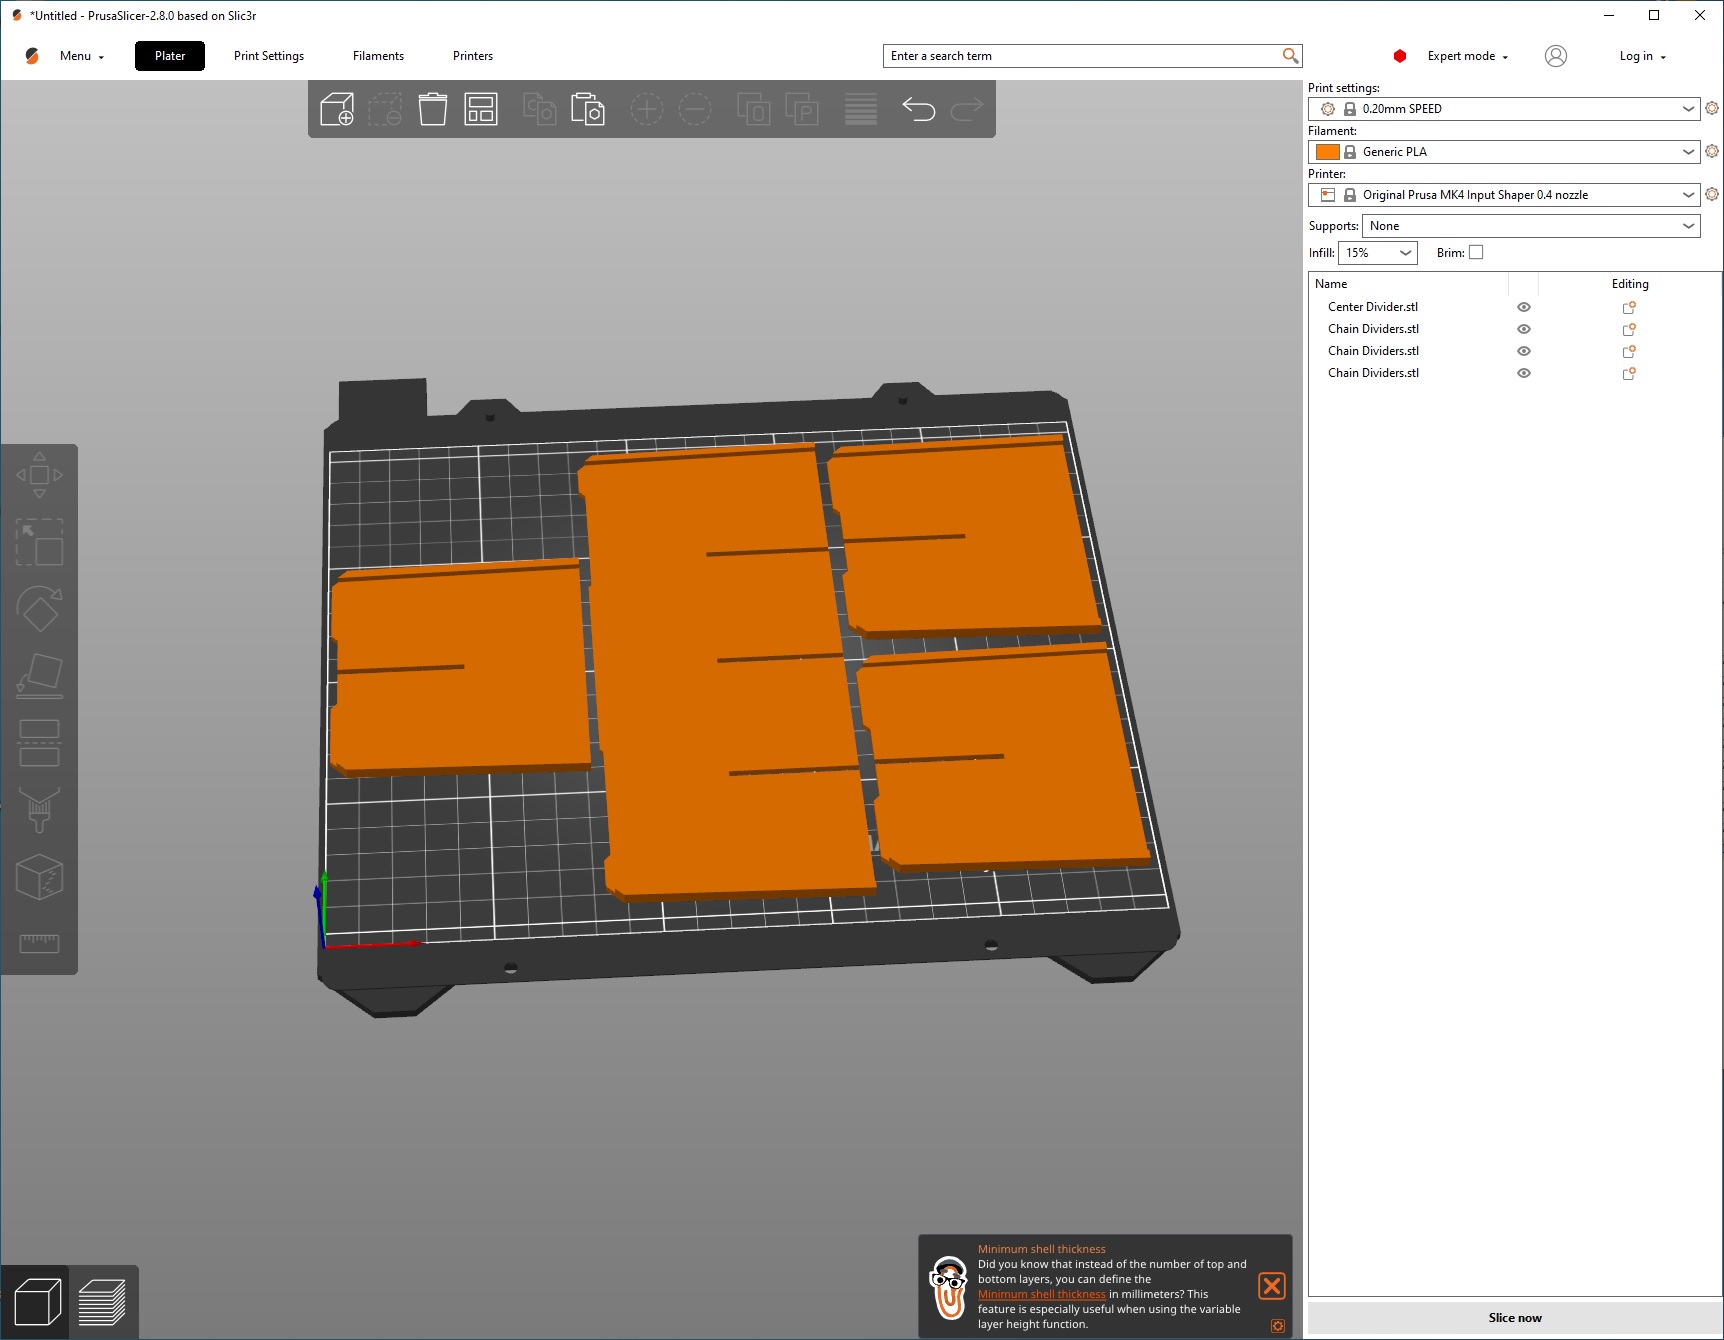Toggle visibility of last Chain Dividers.stl

(x=1524, y=373)
